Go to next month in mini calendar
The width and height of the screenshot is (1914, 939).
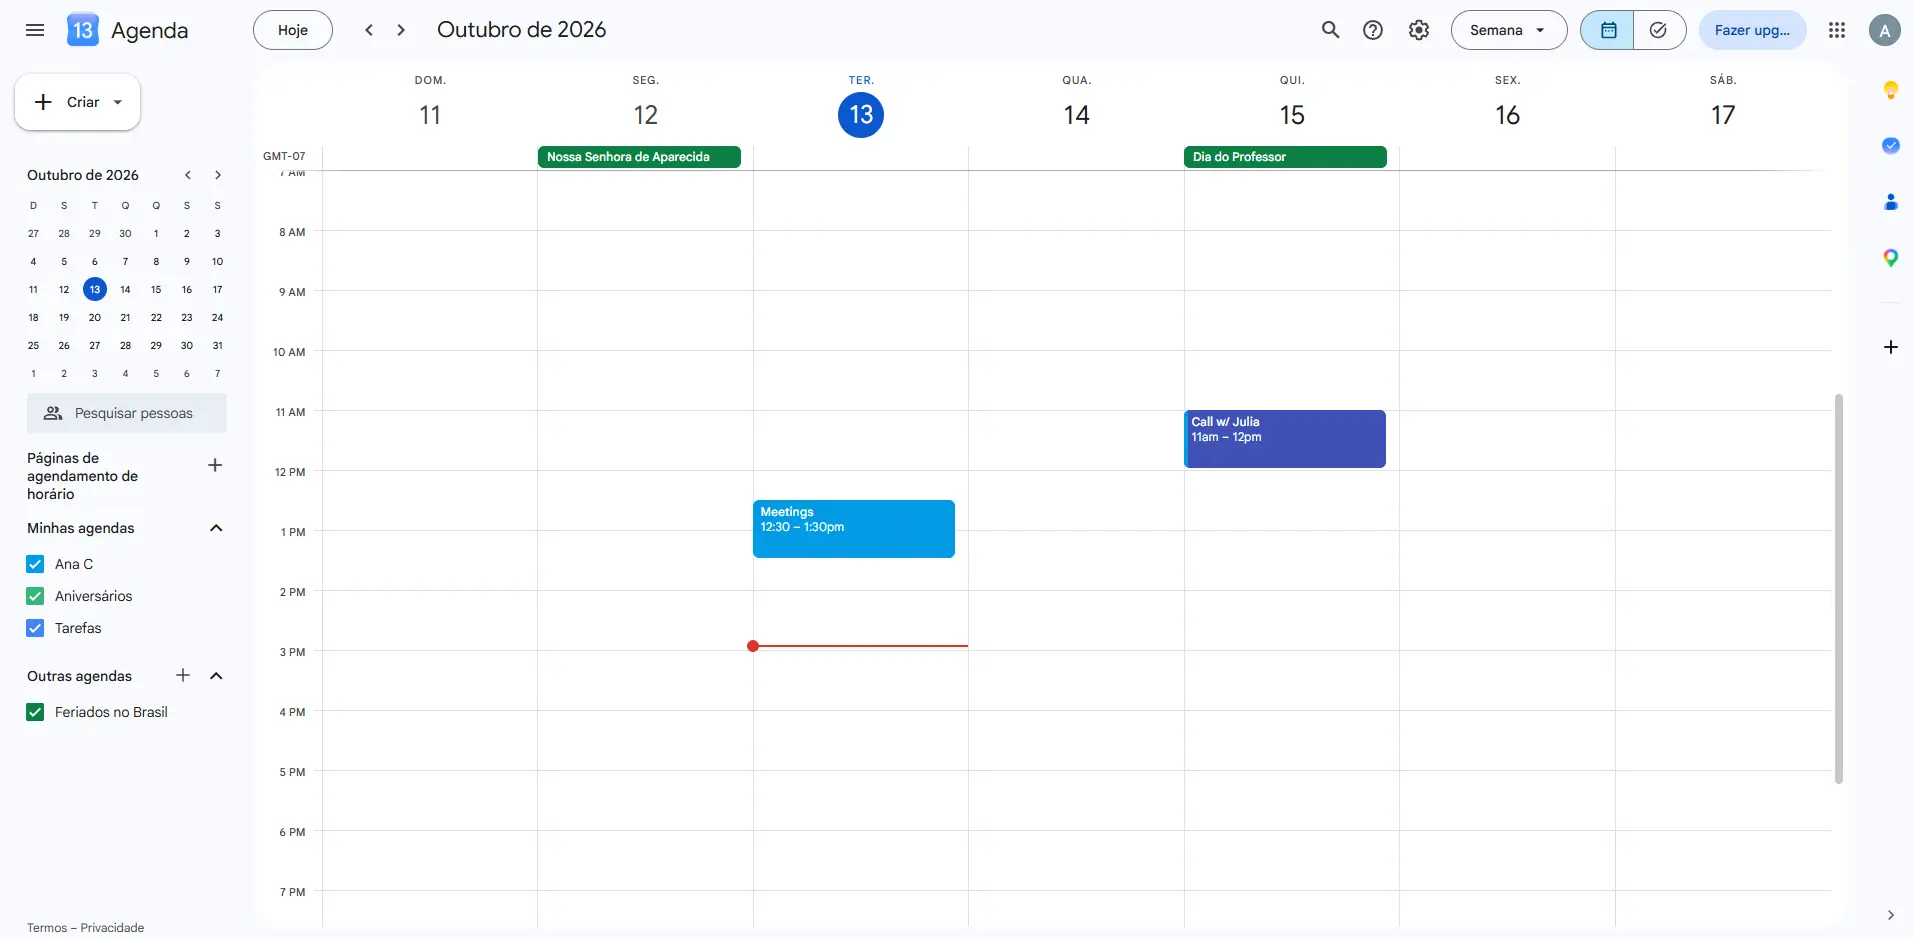(x=218, y=175)
